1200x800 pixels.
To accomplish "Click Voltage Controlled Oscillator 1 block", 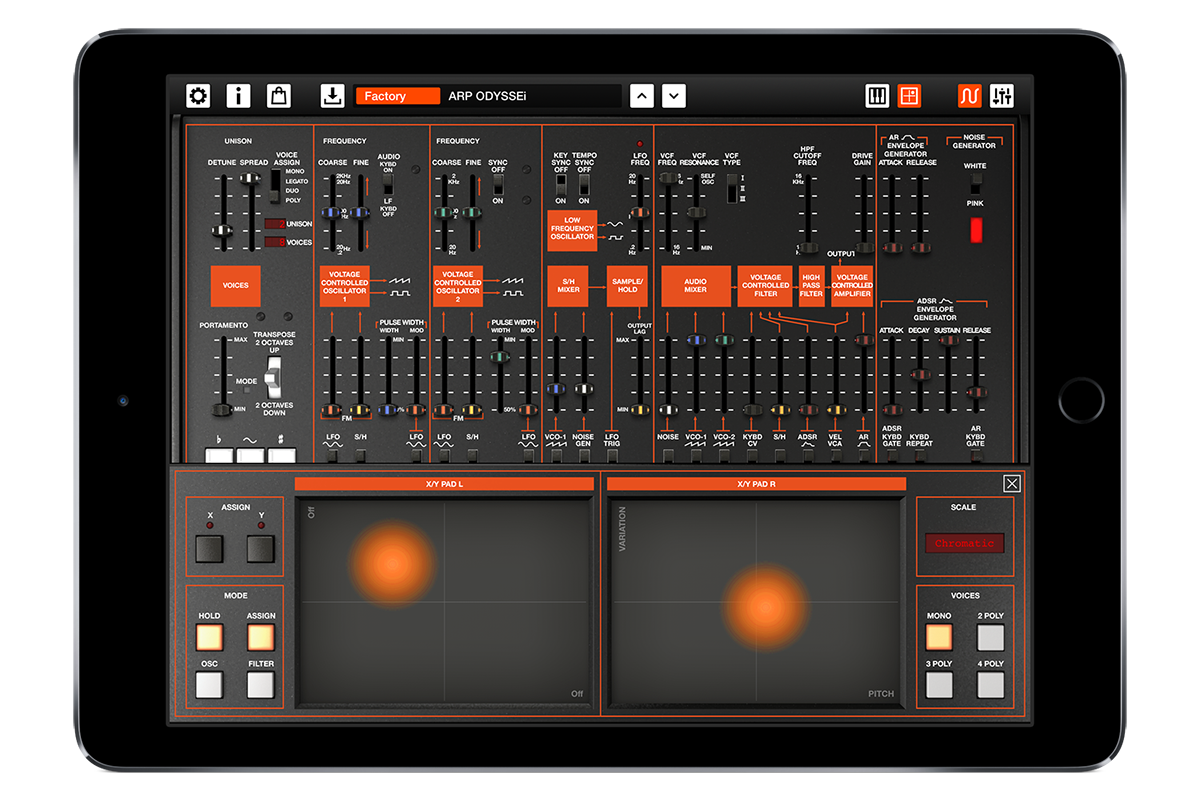I will [x=345, y=285].
